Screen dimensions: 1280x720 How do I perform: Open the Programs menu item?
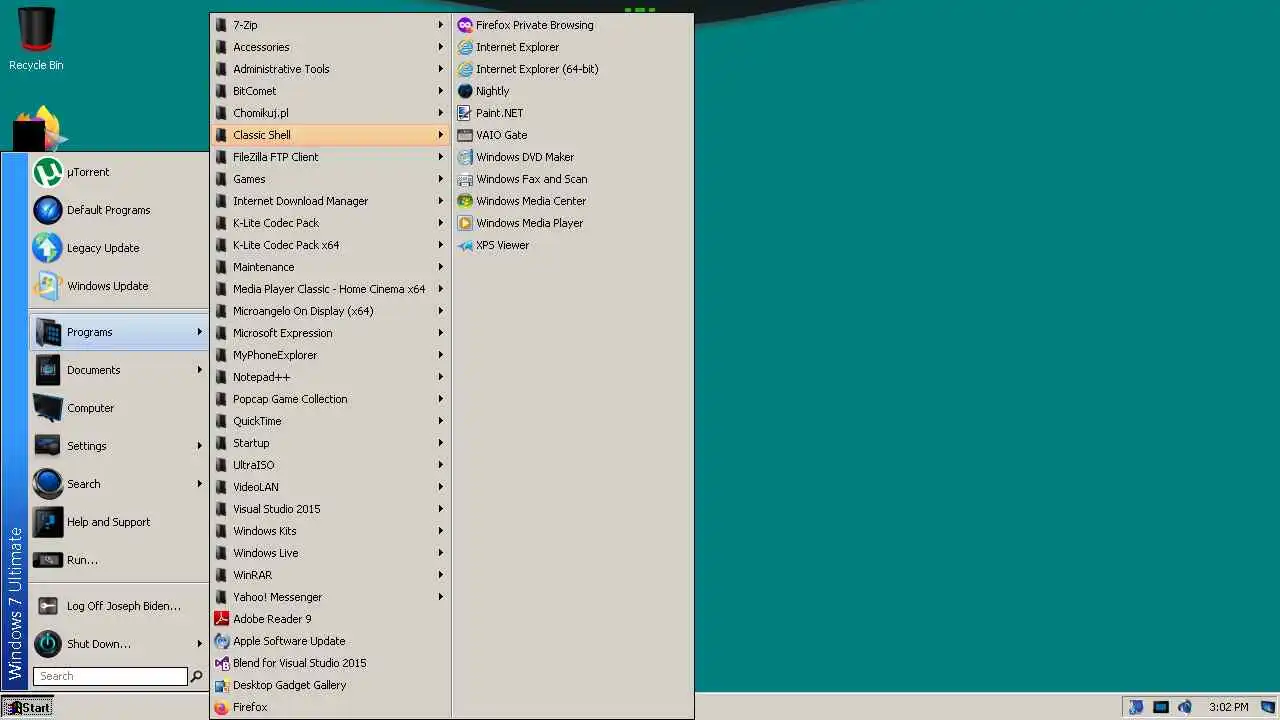click(119, 332)
